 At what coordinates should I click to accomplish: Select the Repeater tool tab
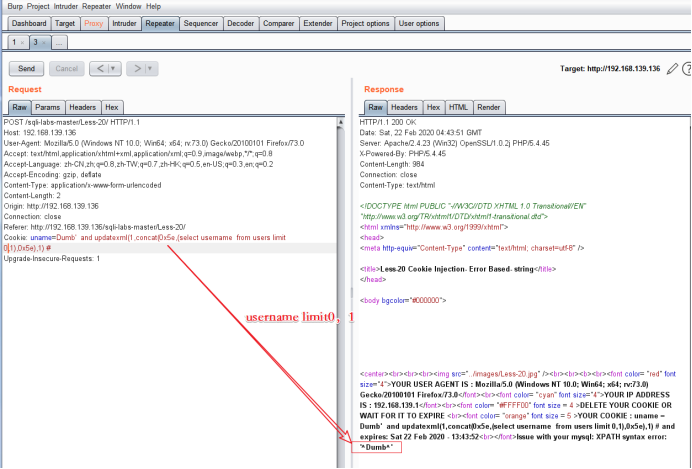pyautogui.click(x=160, y=23)
